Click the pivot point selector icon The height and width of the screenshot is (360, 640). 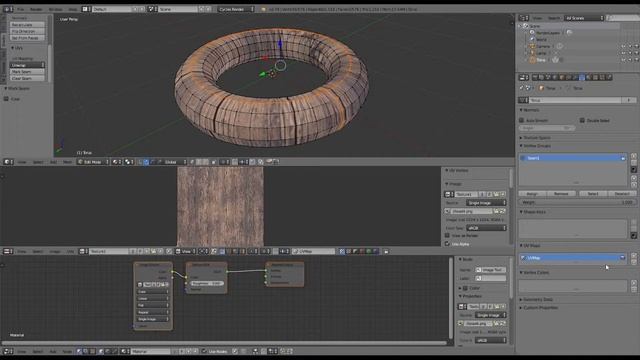pos(129,162)
